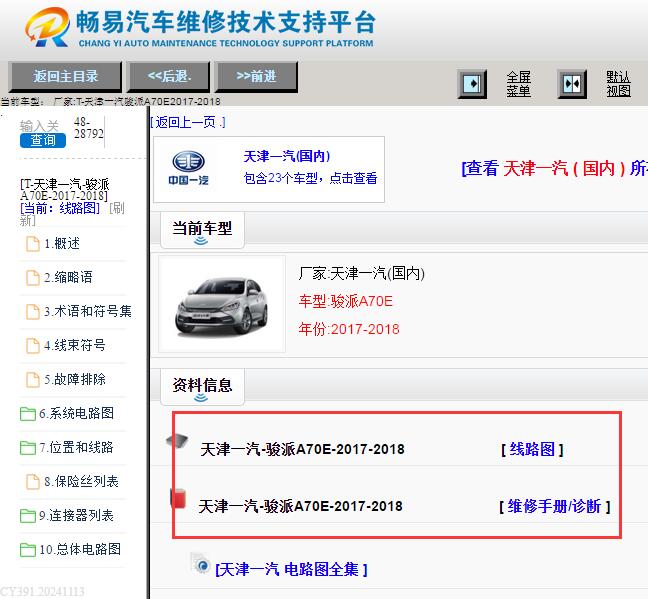
Task: Expand folder 9.连接器列表
Action: point(76,515)
